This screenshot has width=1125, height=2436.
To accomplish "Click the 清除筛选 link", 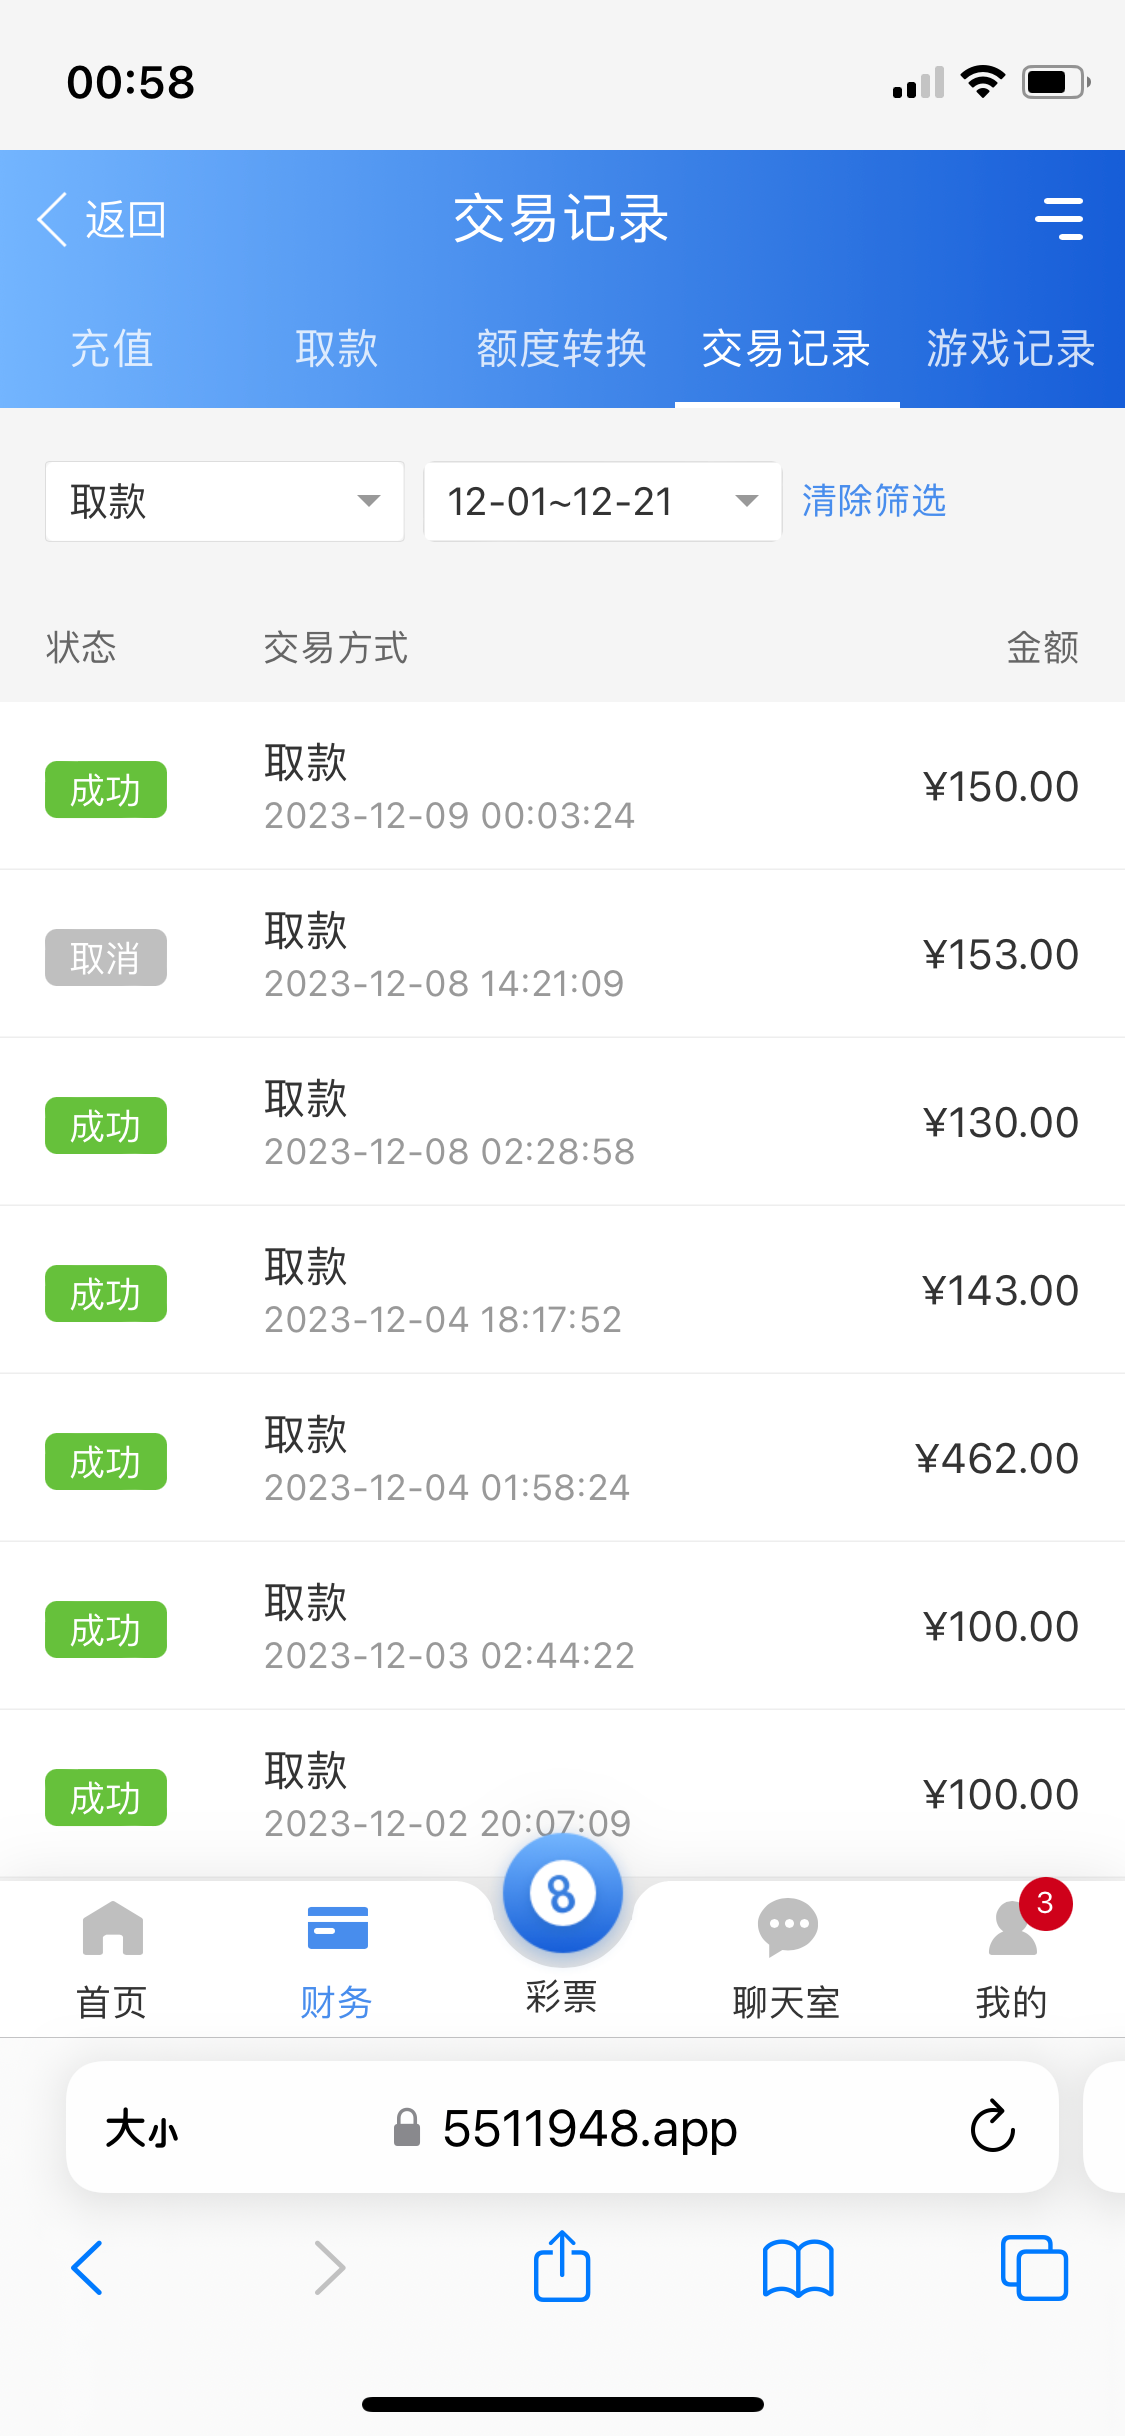I will [x=874, y=501].
